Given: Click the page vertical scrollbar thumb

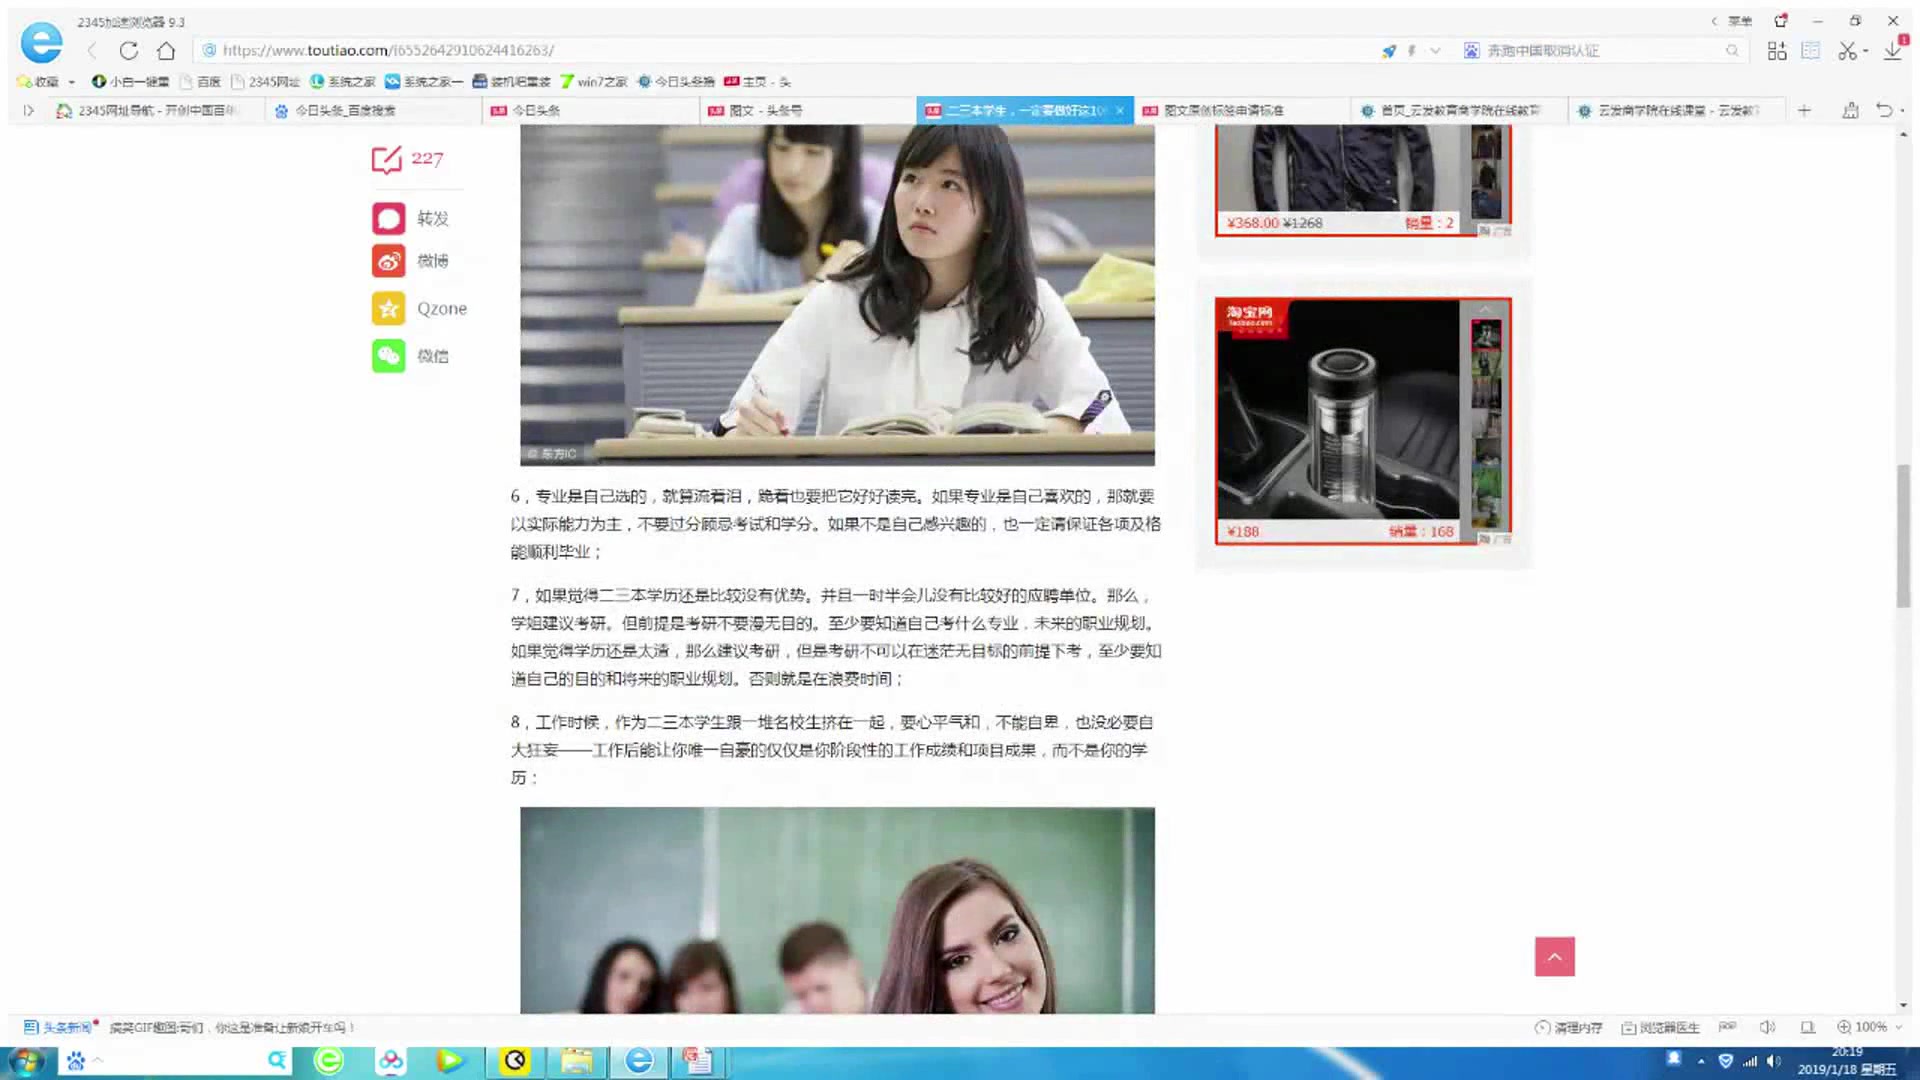Looking at the screenshot, I should [1903, 536].
